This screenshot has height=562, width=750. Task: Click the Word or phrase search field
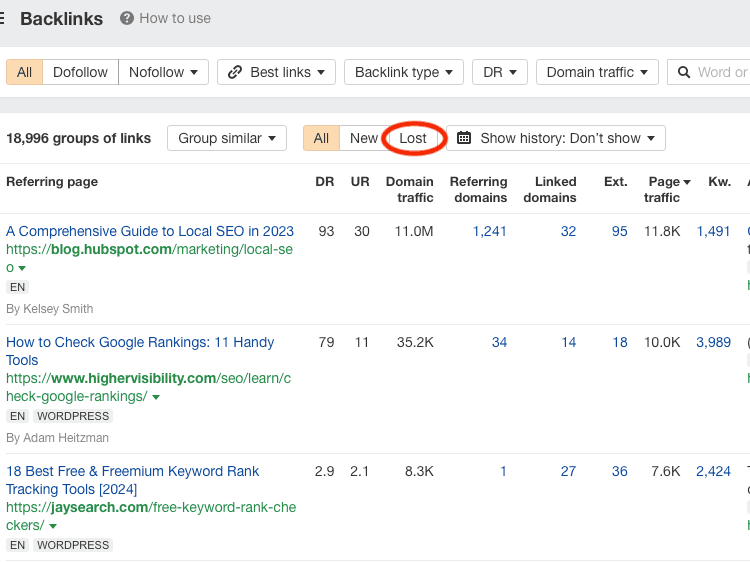coord(720,72)
